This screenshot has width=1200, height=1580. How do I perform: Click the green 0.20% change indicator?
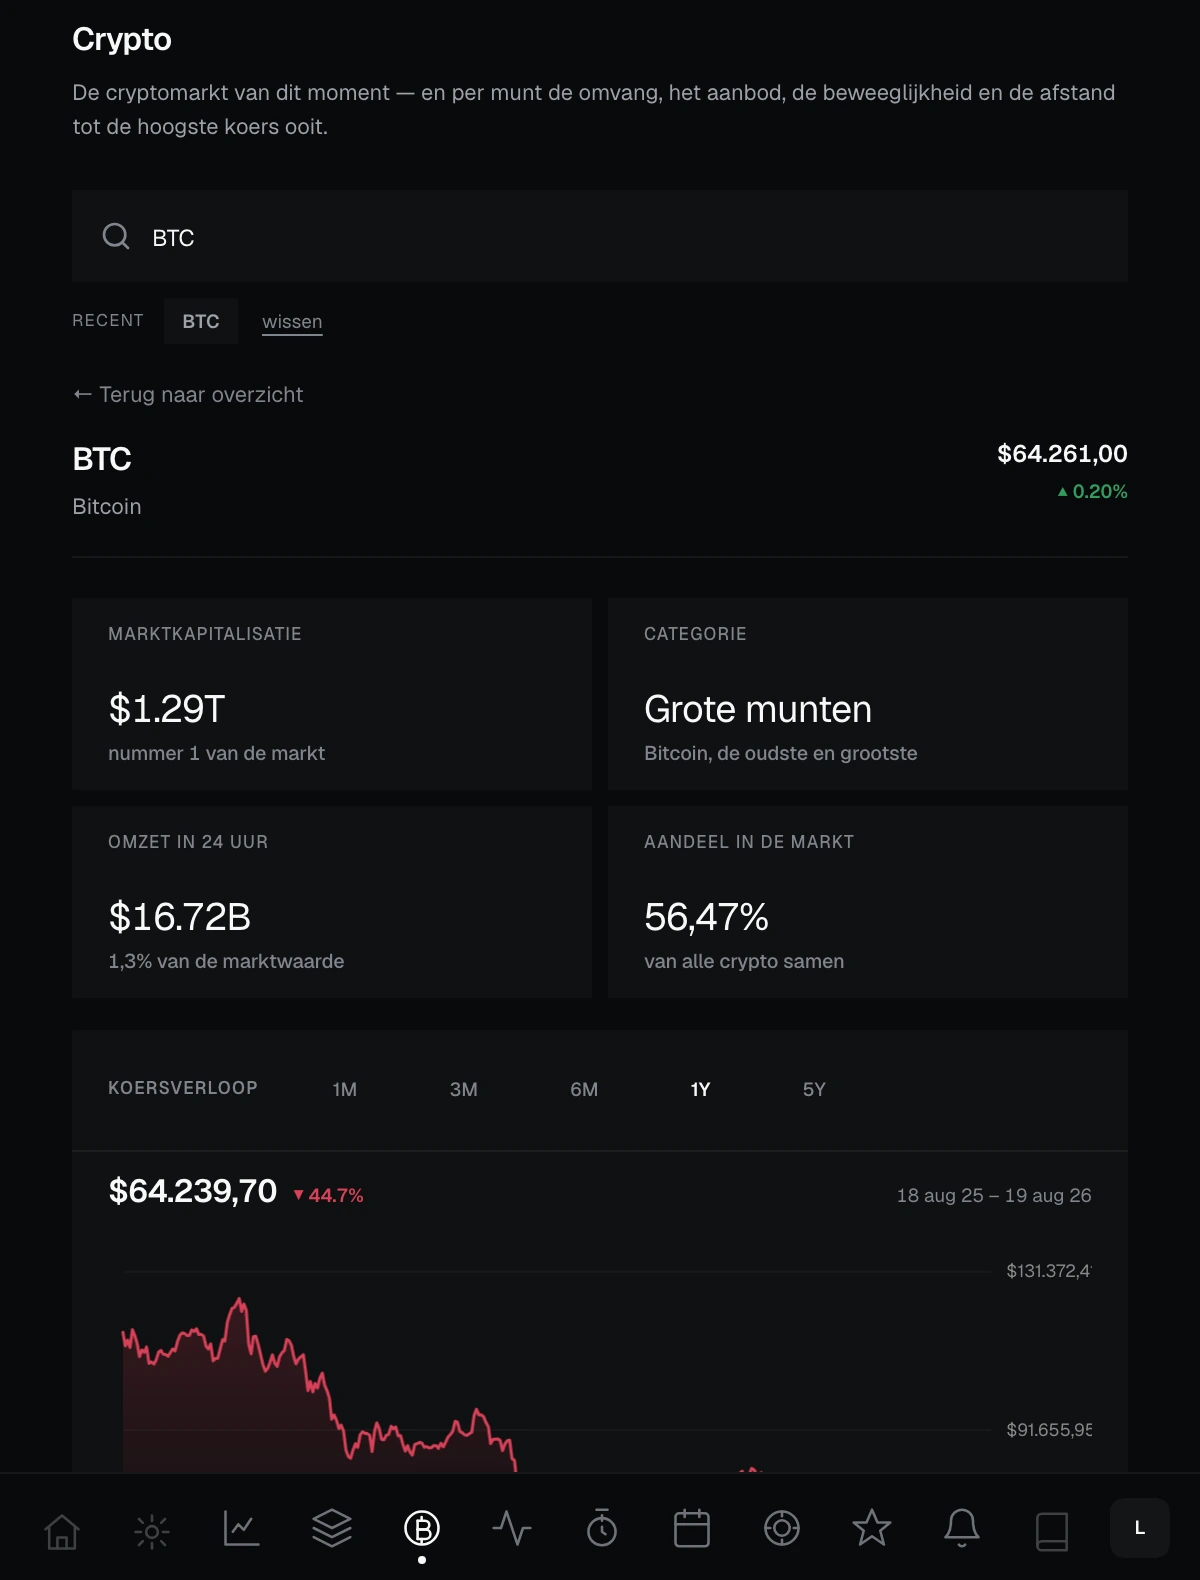pyautogui.click(x=1092, y=492)
